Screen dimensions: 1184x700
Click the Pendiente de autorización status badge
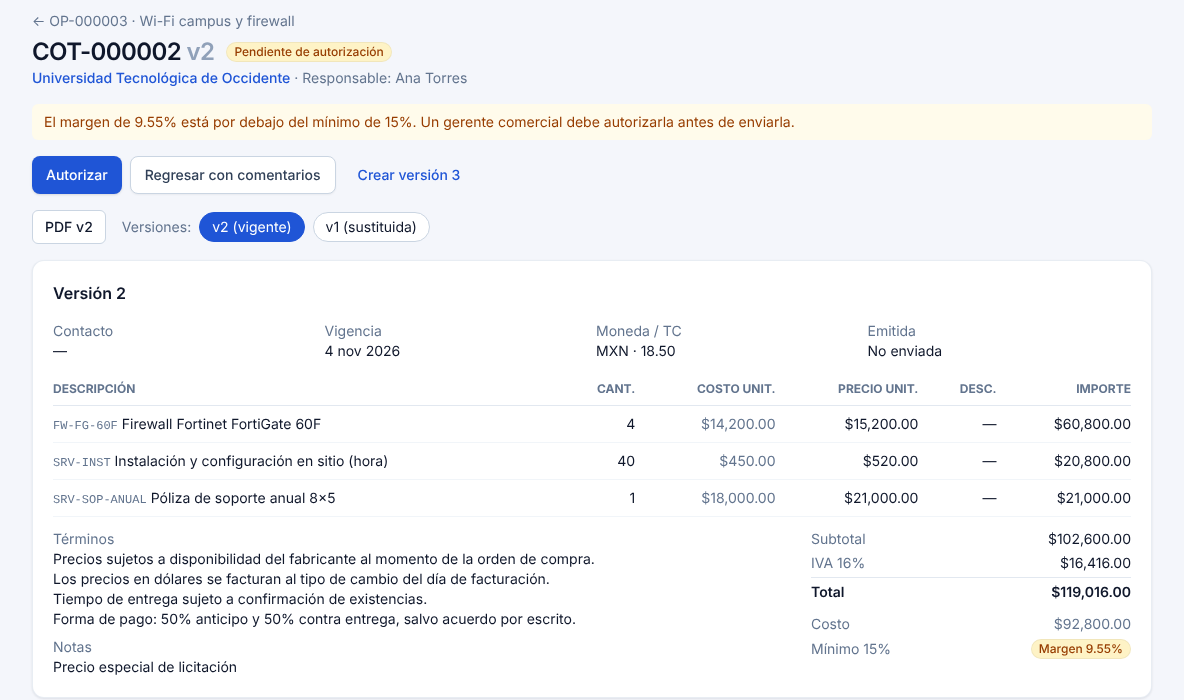point(309,52)
